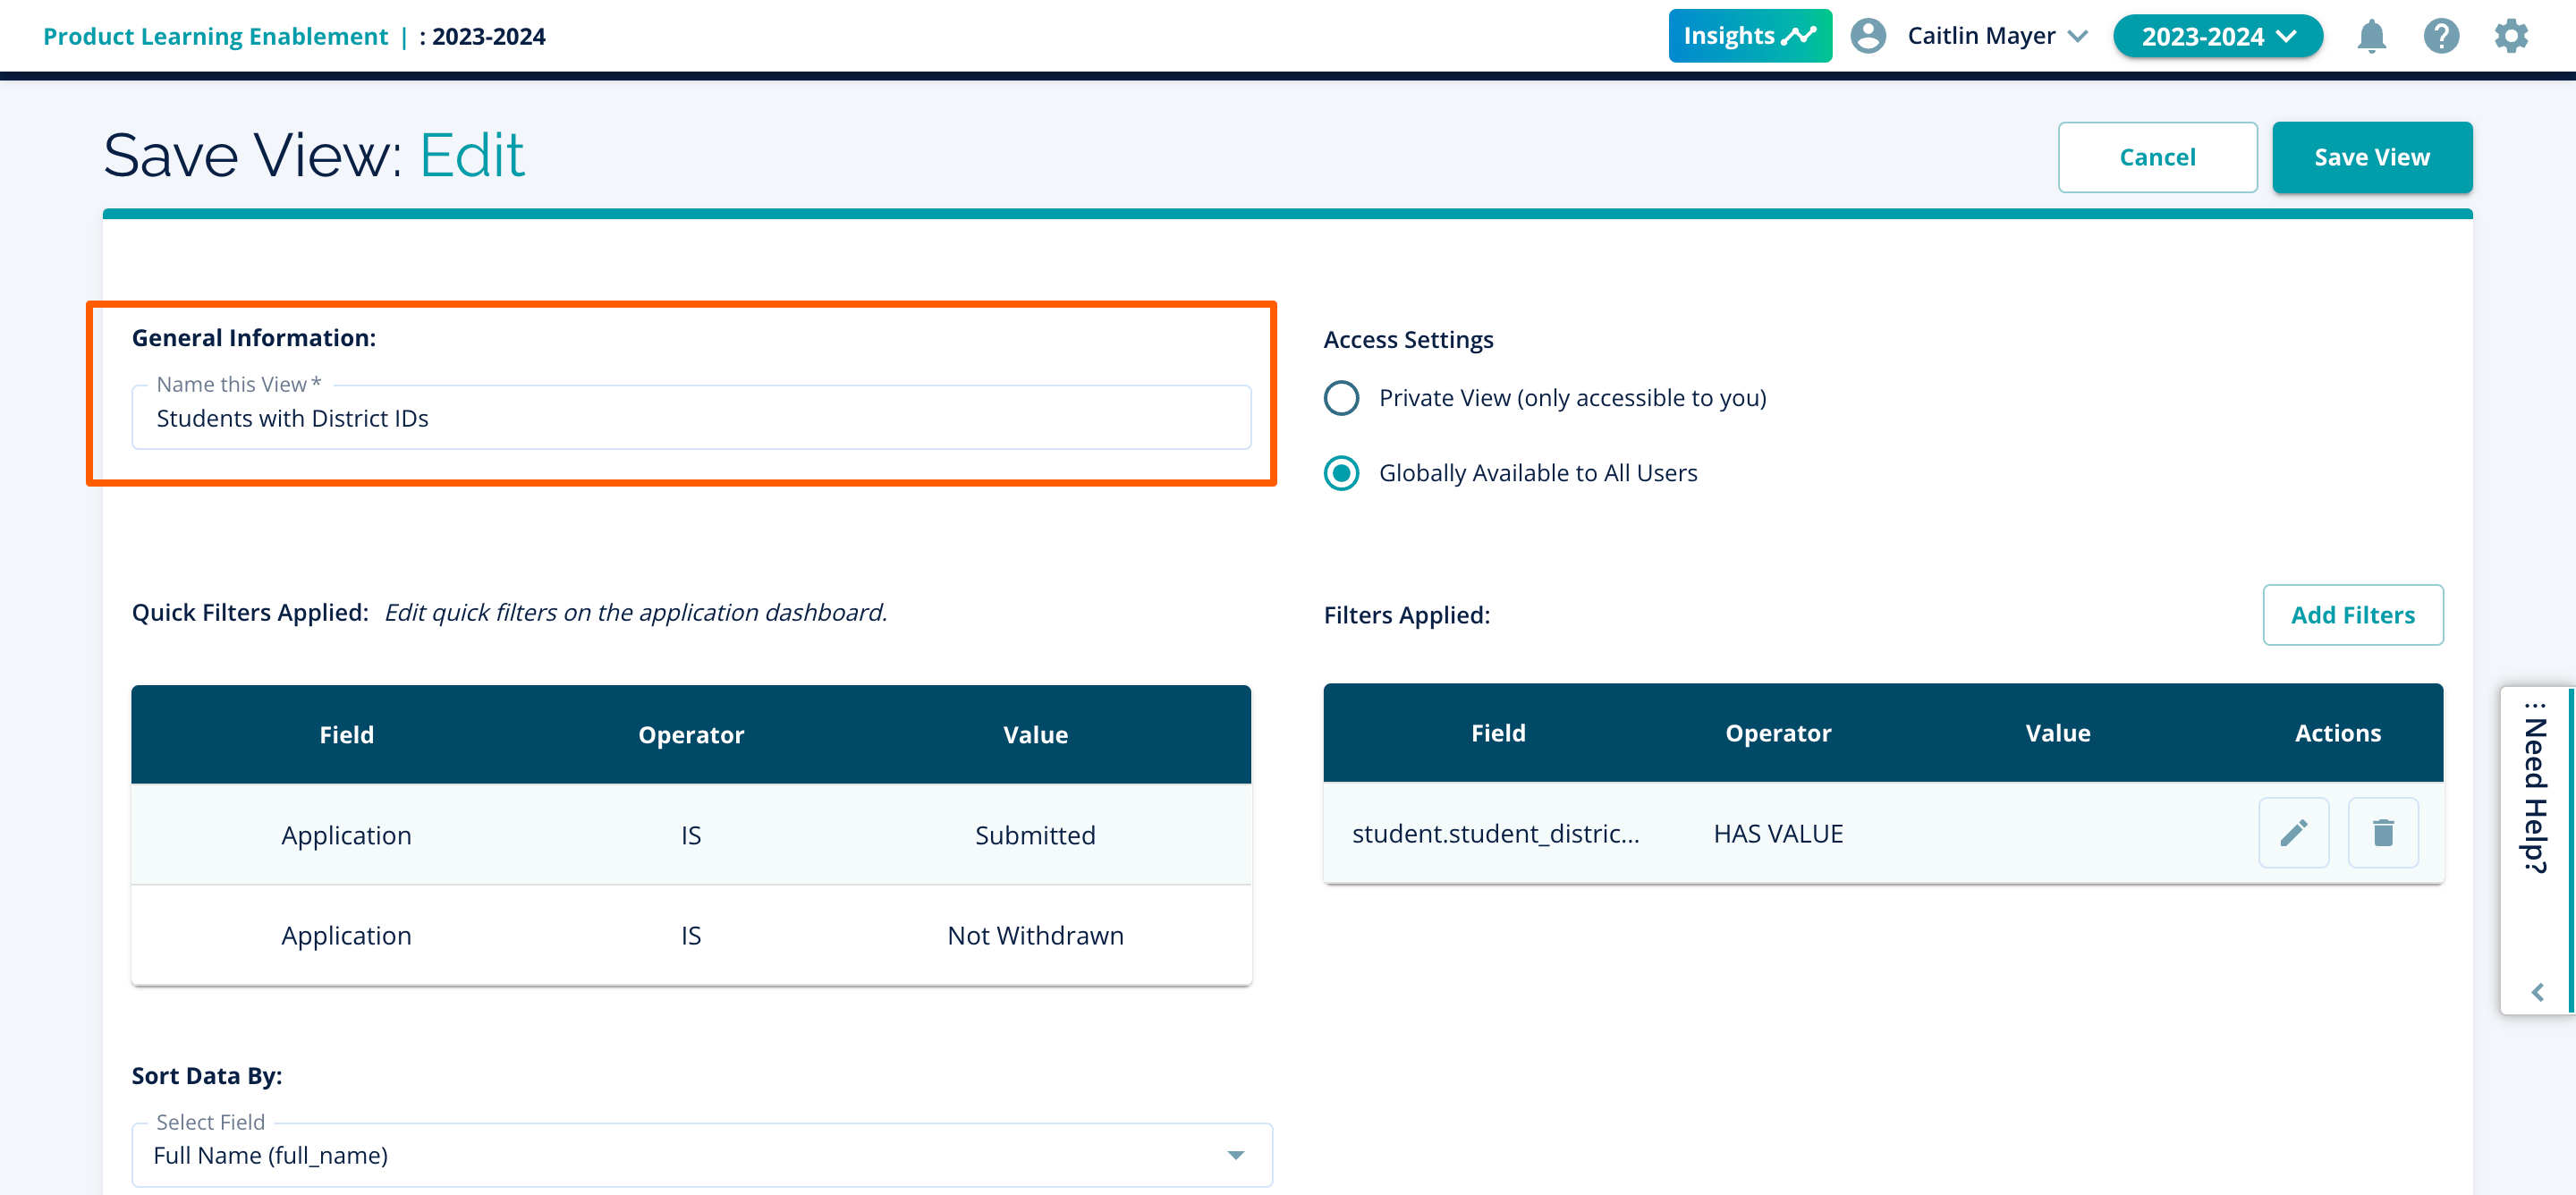Click the user profile avatar icon

1867,37
